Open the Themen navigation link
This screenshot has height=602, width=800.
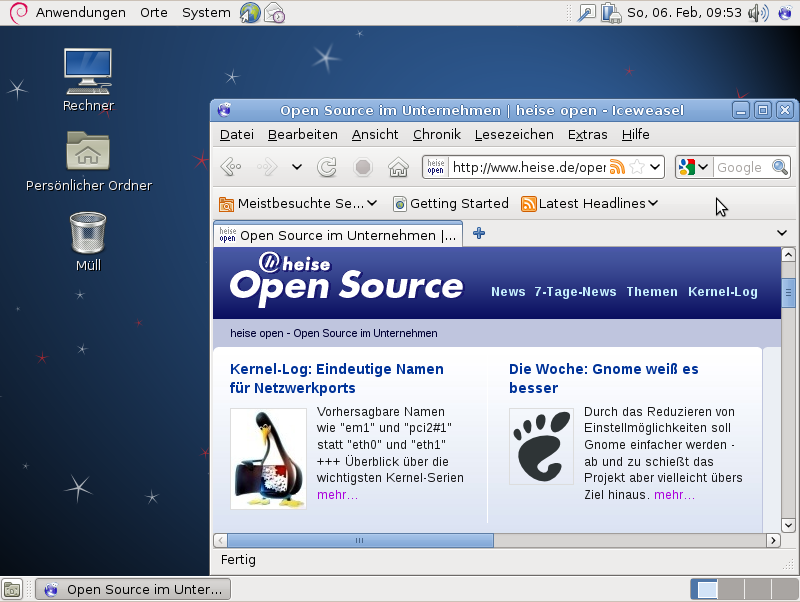[x=652, y=292]
